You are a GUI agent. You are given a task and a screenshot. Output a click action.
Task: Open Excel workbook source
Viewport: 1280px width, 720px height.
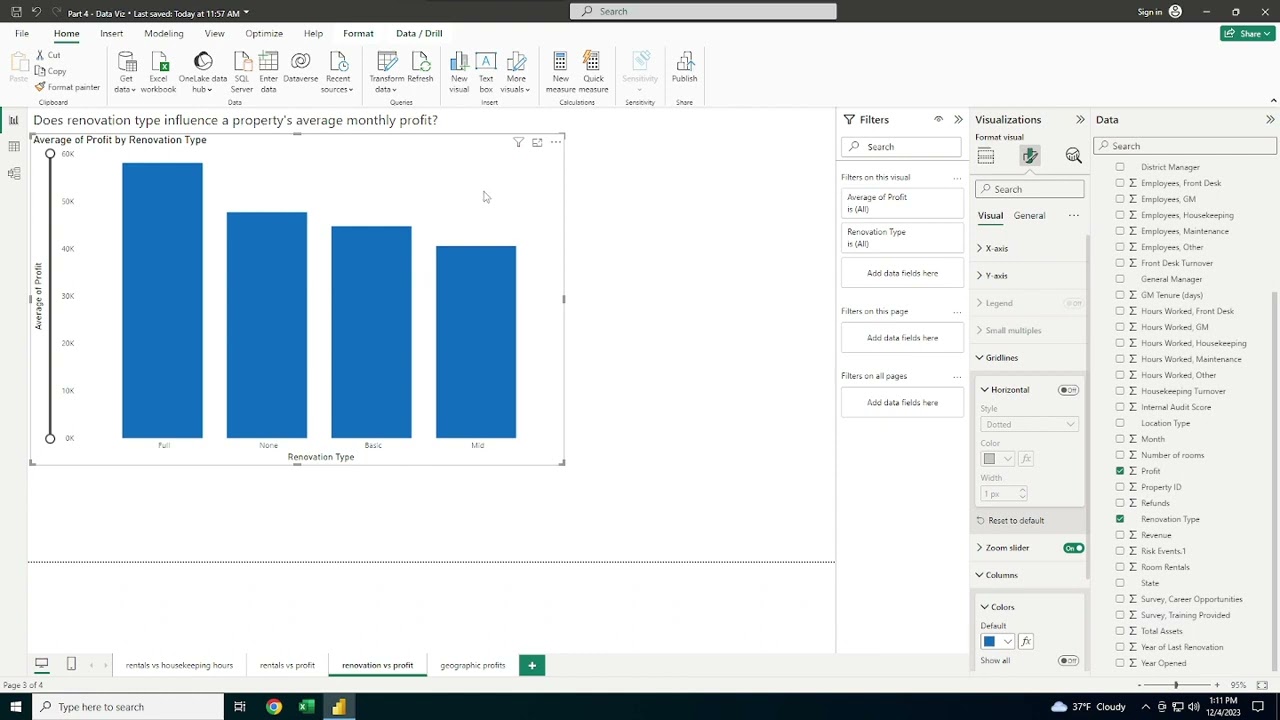tap(158, 73)
